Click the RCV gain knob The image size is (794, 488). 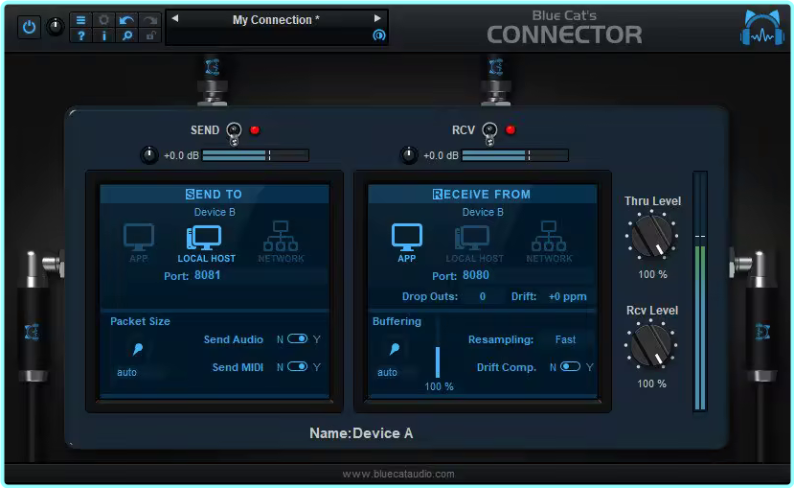[409, 155]
